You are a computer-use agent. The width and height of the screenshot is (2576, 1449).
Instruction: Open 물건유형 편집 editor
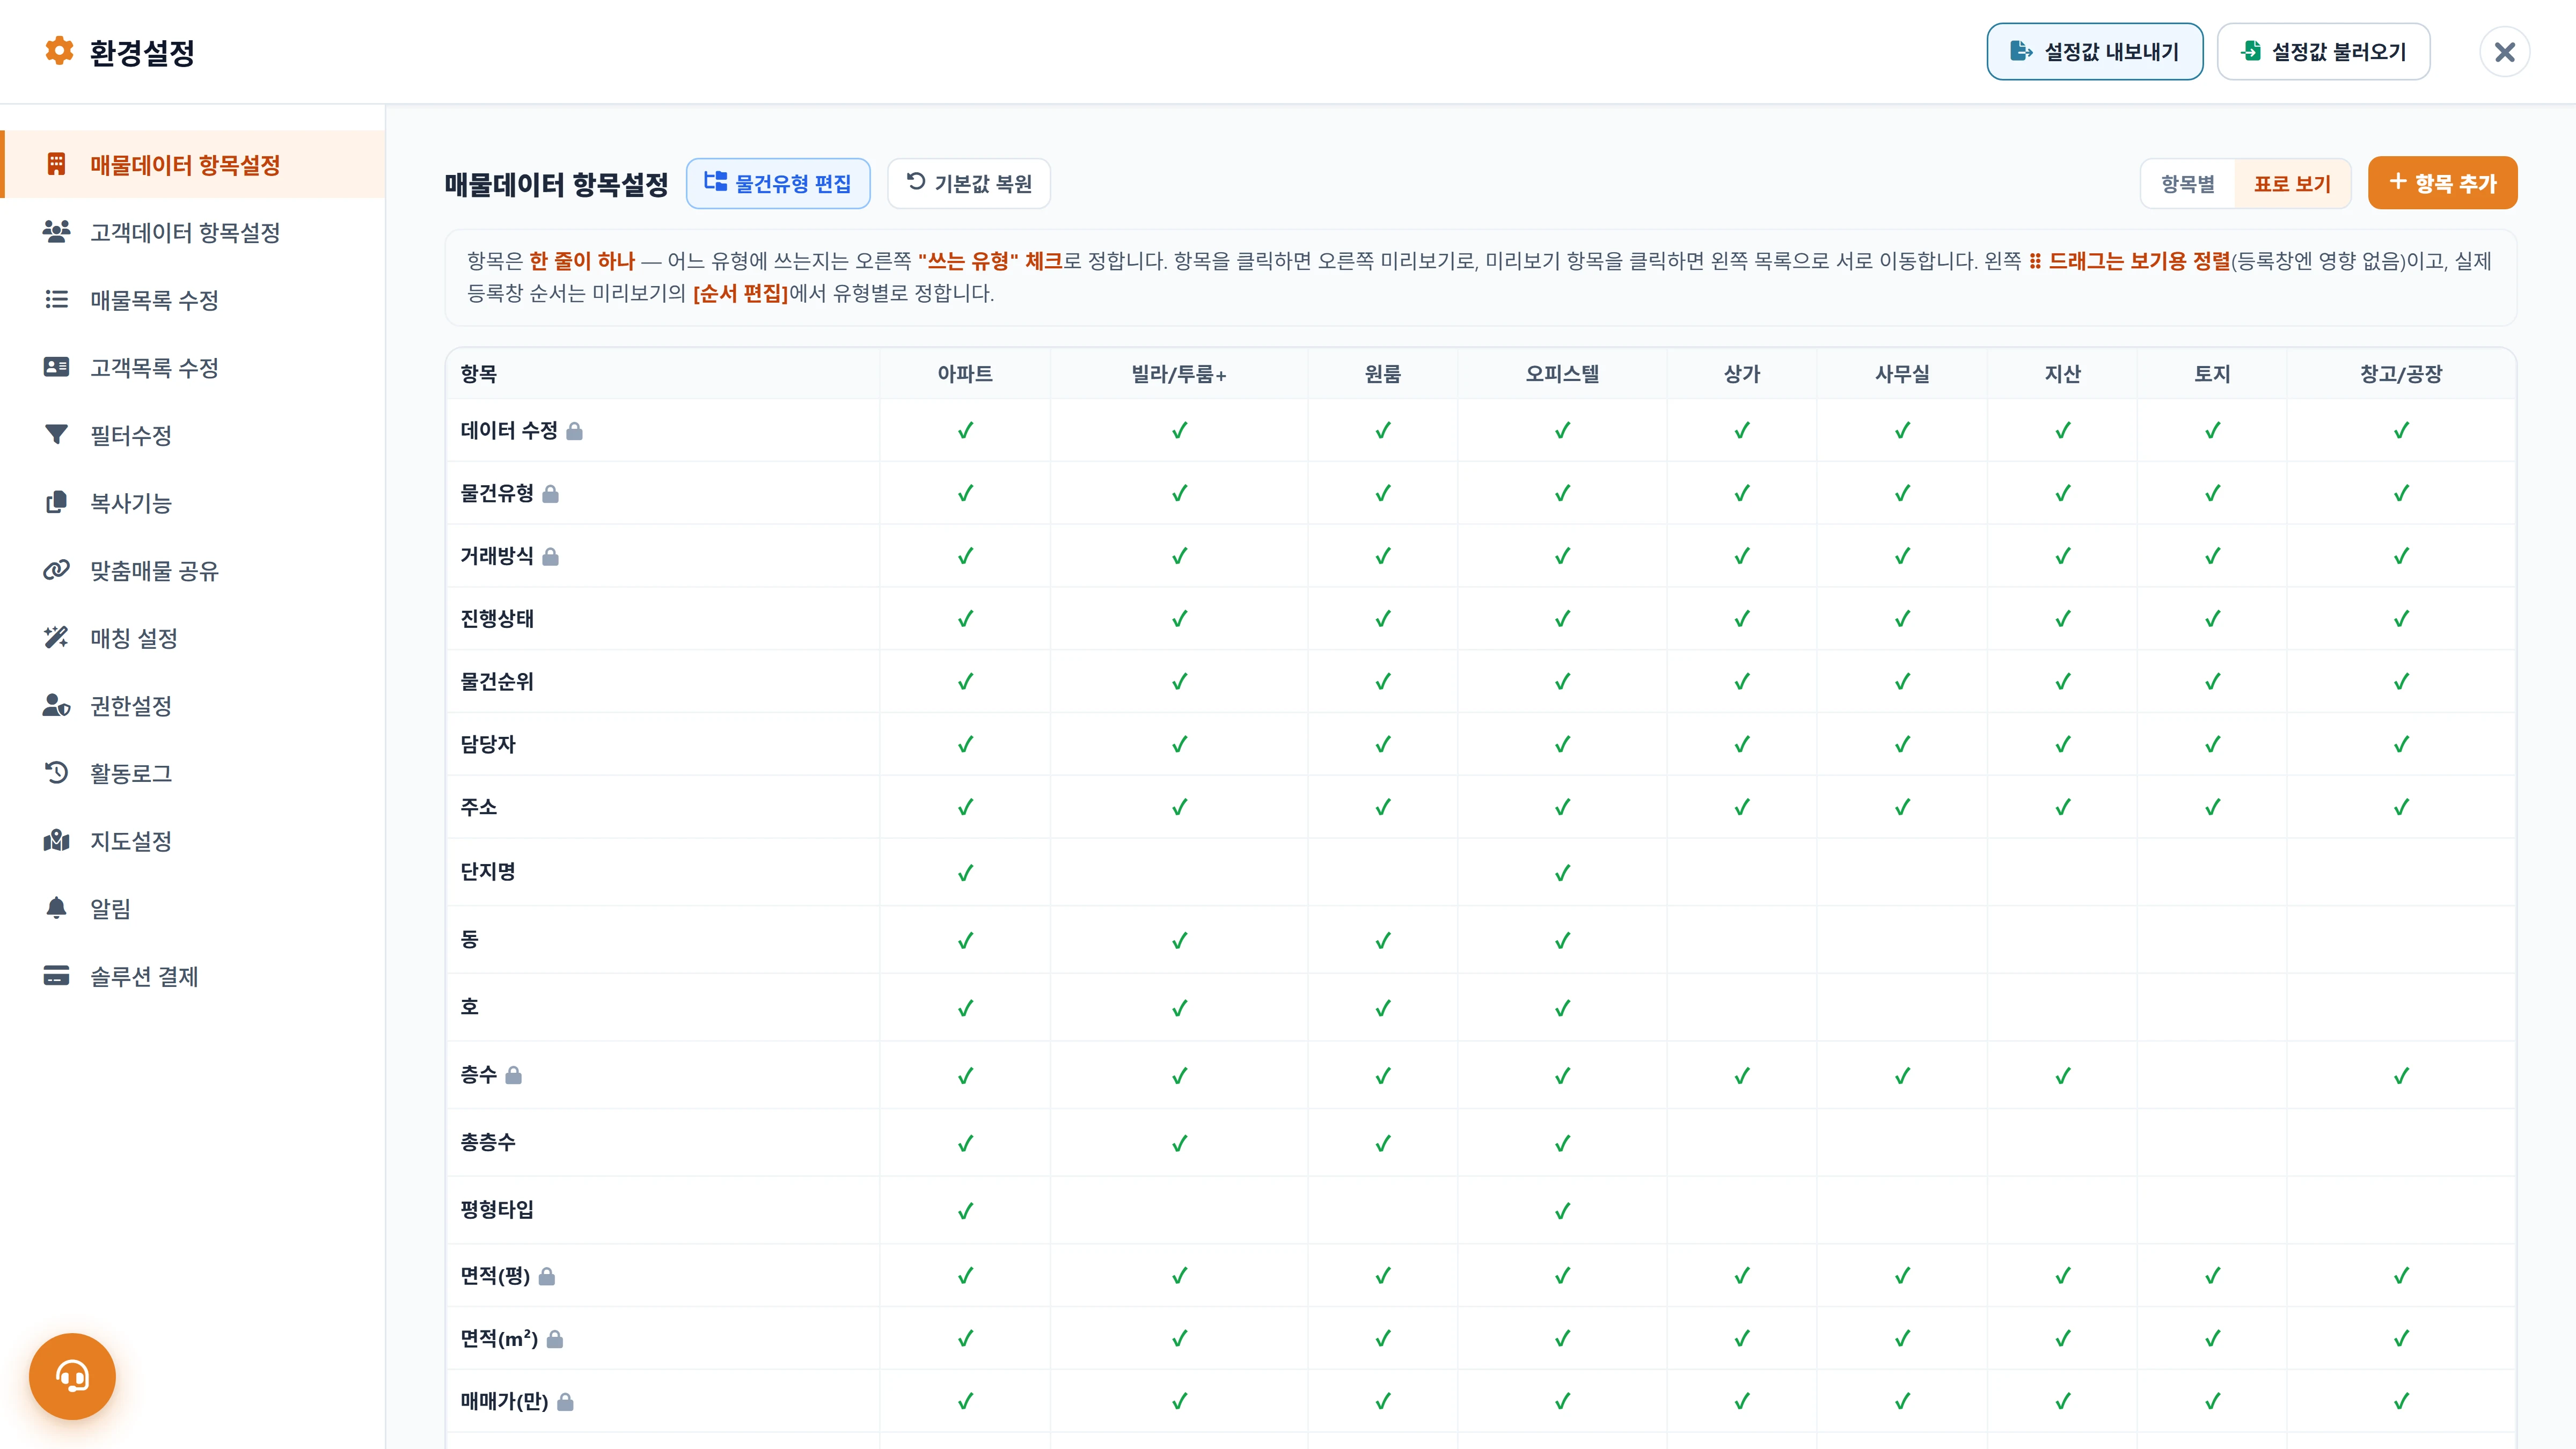point(778,183)
